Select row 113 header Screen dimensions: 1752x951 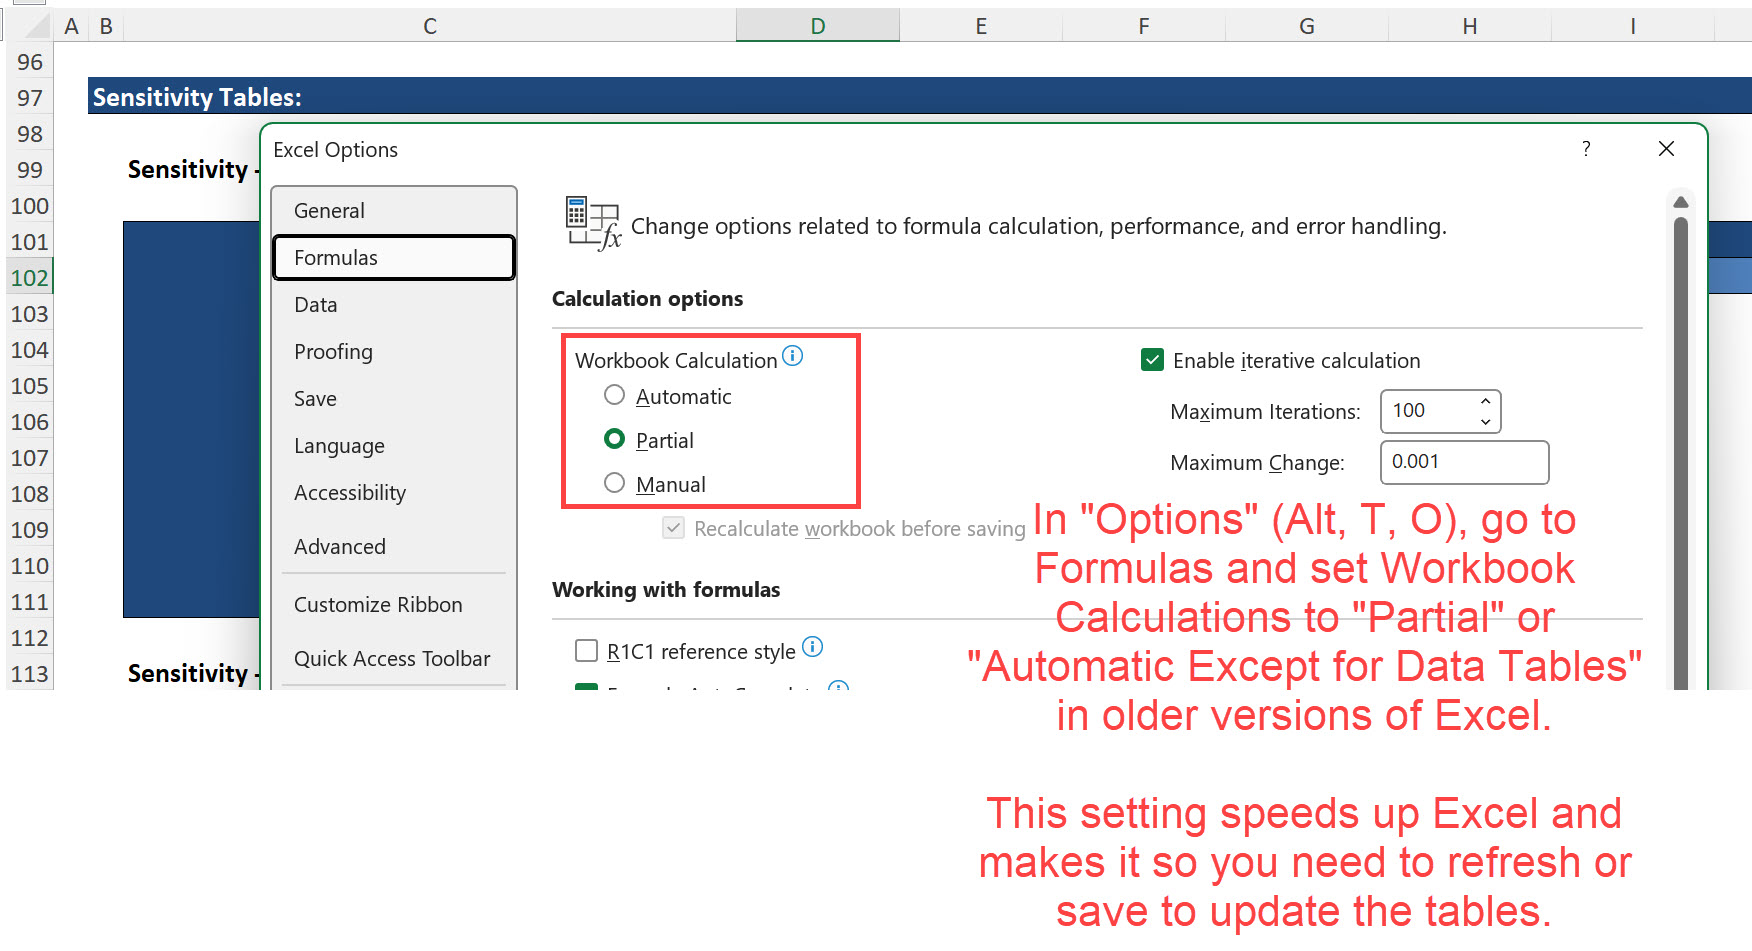pos(29,674)
